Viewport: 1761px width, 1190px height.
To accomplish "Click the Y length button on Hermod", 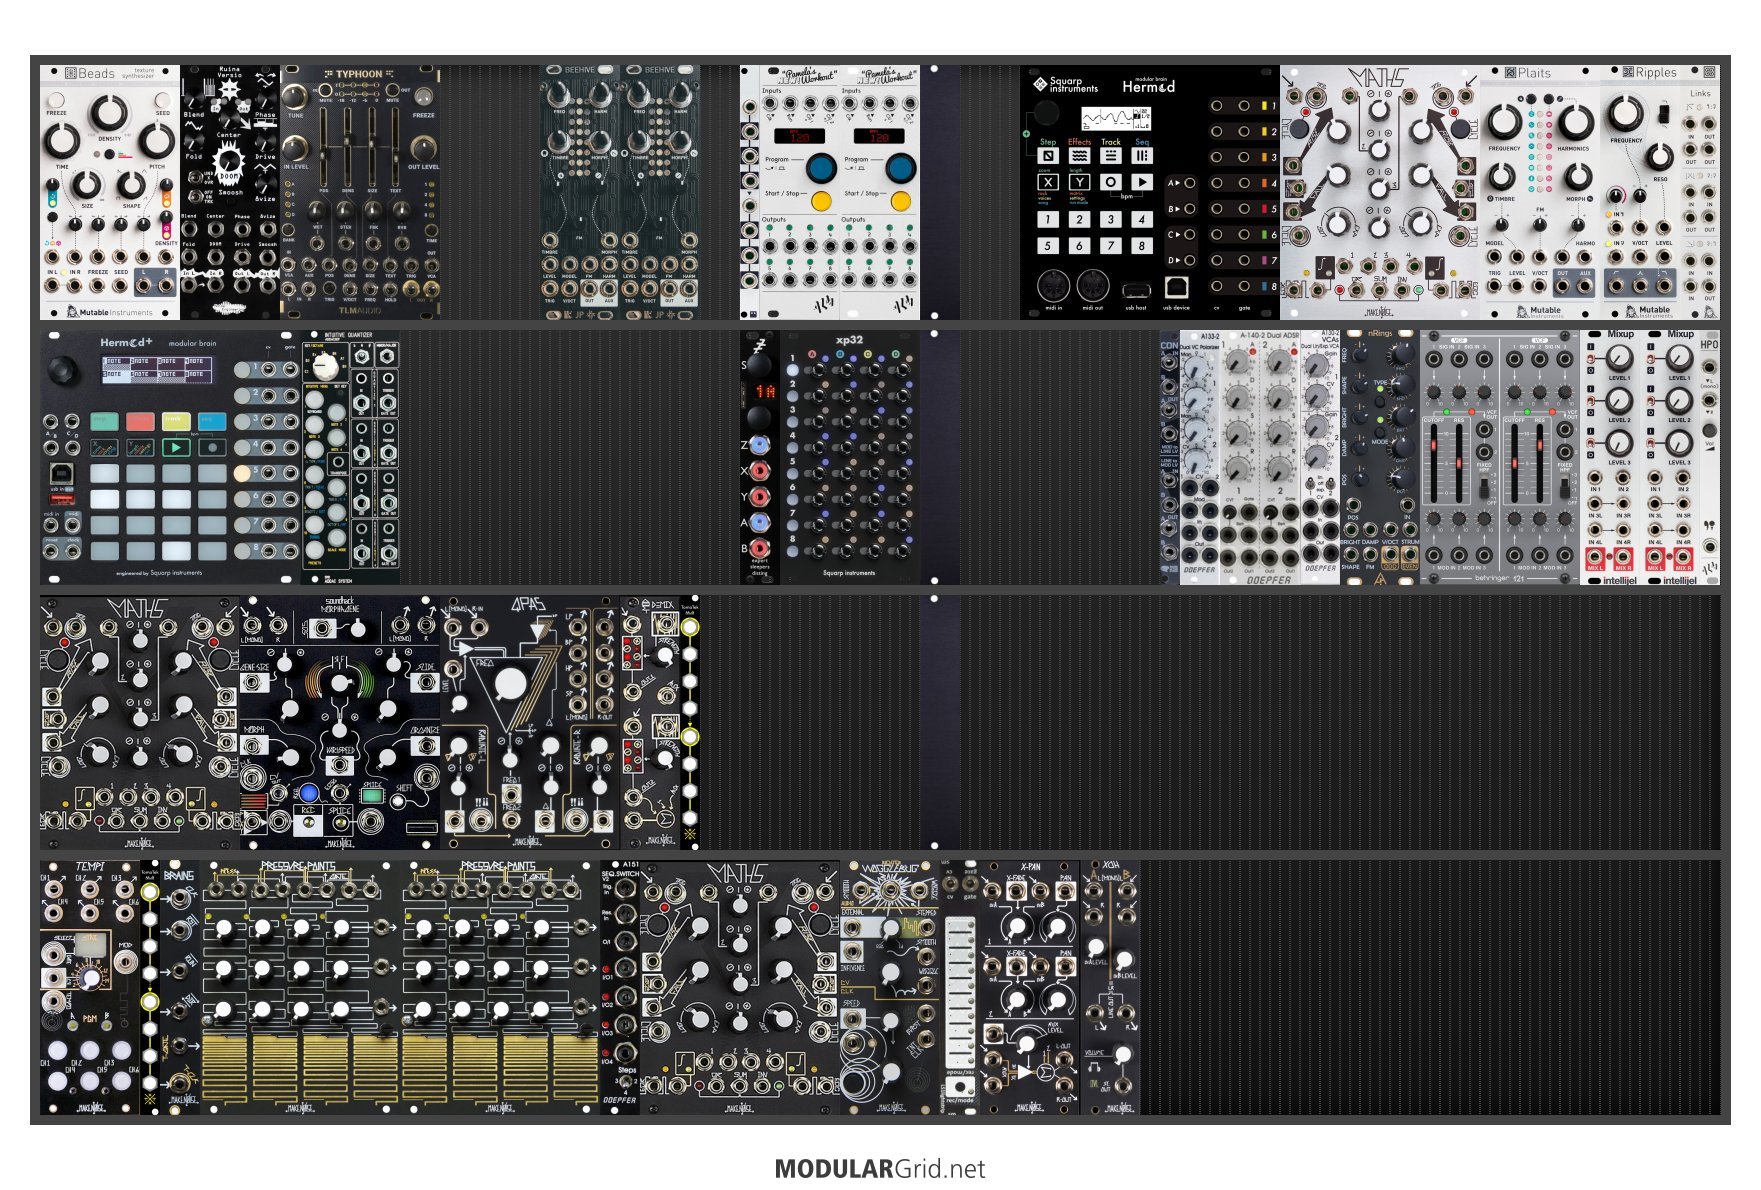I will point(1079,182).
